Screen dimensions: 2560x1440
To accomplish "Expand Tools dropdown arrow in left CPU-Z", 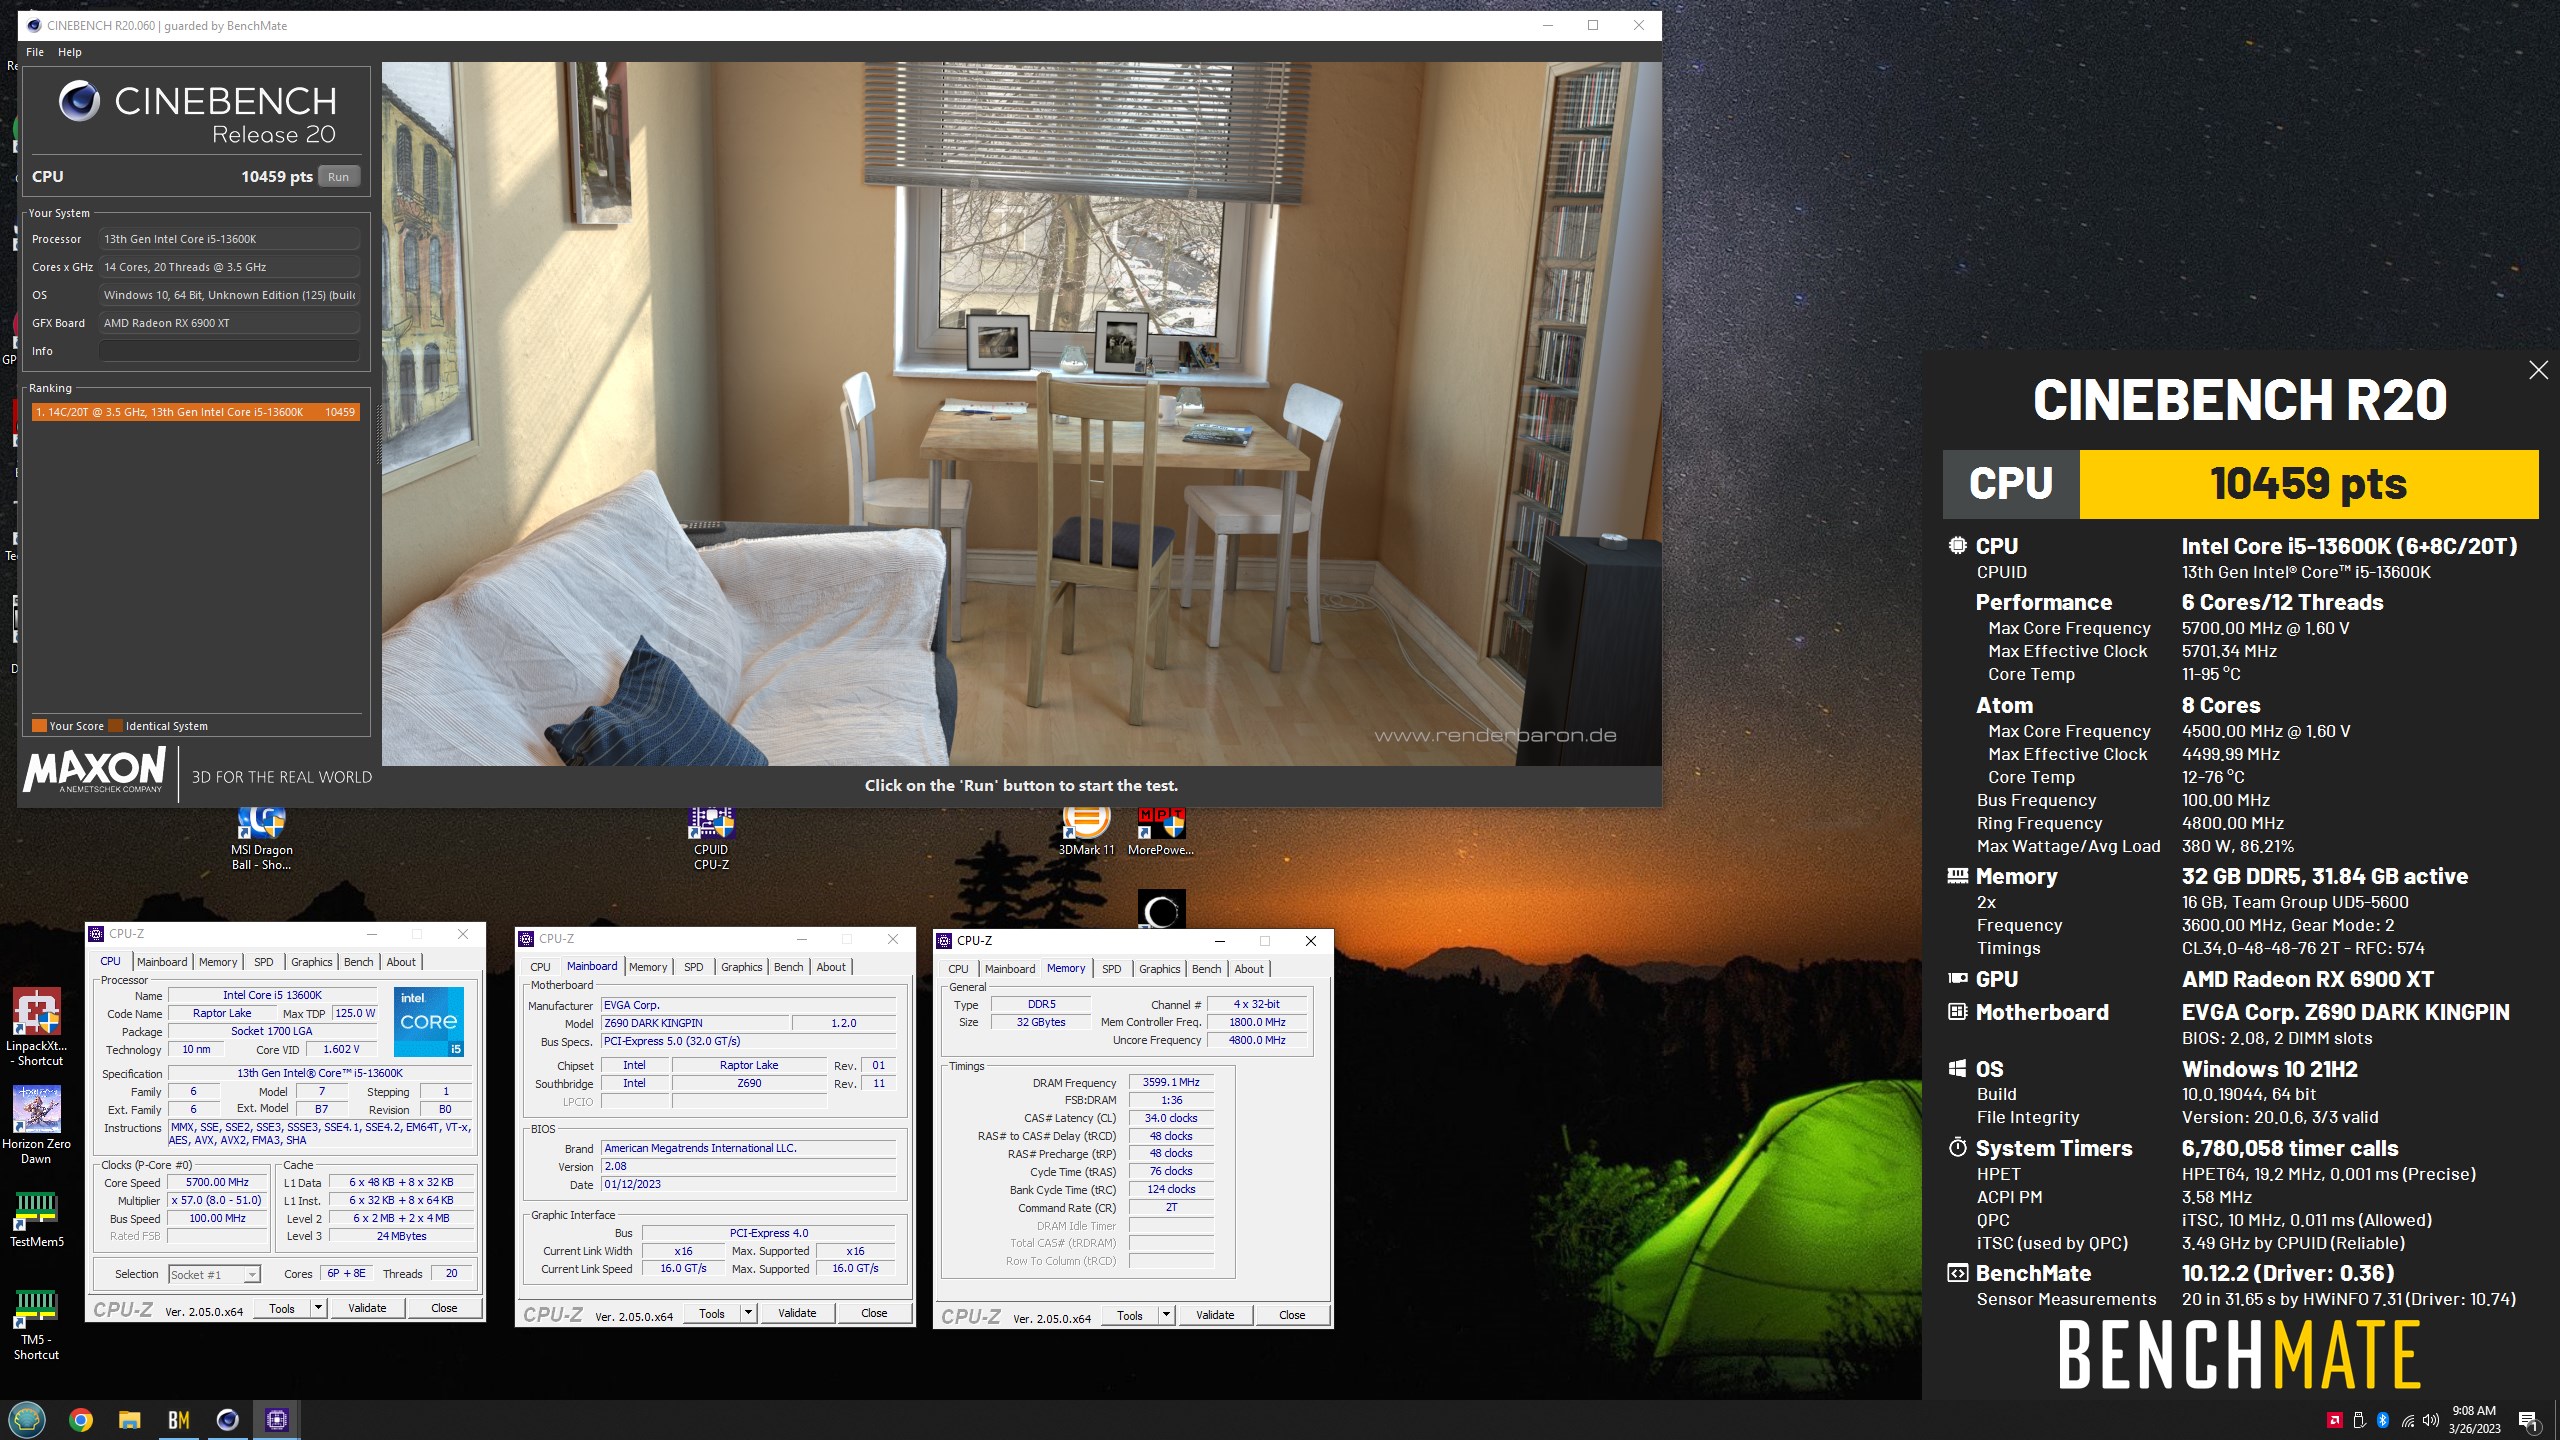I will pos(319,1308).
